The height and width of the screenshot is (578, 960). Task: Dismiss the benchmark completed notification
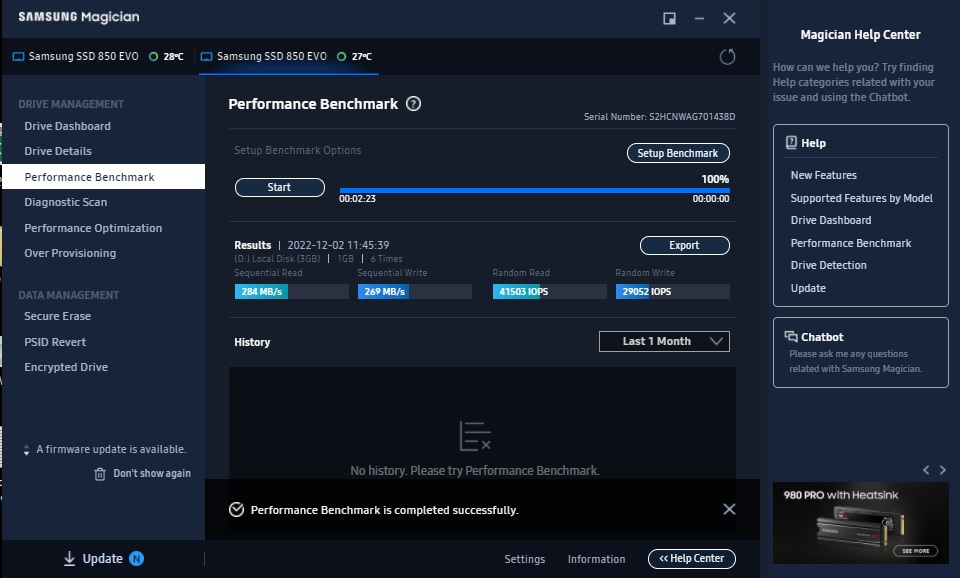click(x=729, y=509)
